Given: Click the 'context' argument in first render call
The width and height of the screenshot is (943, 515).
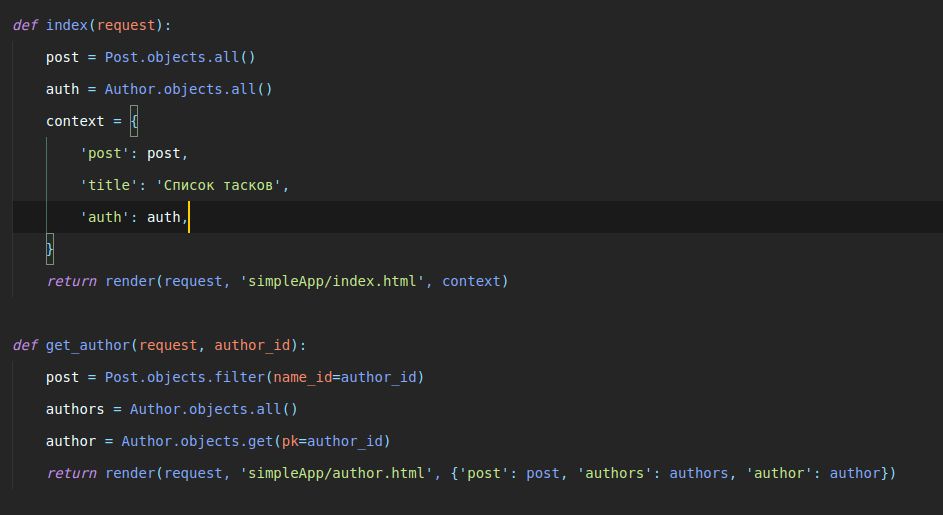Looking at the screenshot, I should pos(472,281).
